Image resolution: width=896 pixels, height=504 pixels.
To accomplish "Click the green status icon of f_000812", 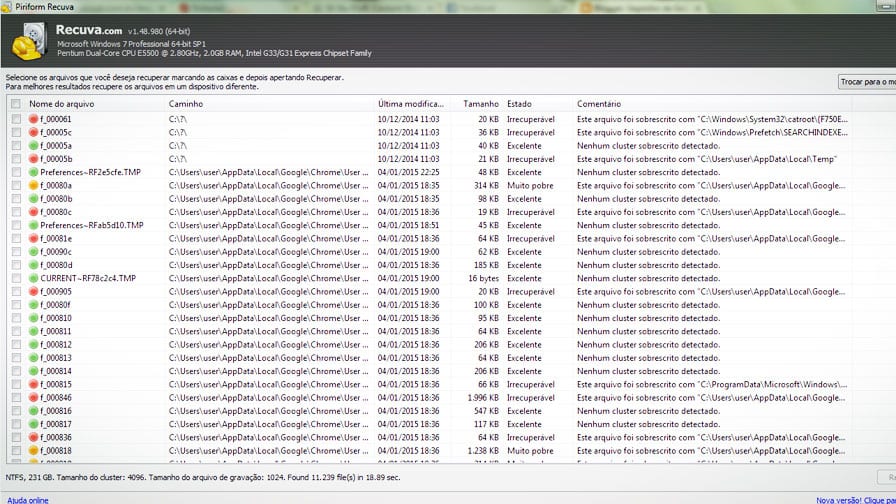I will (34, 345).
